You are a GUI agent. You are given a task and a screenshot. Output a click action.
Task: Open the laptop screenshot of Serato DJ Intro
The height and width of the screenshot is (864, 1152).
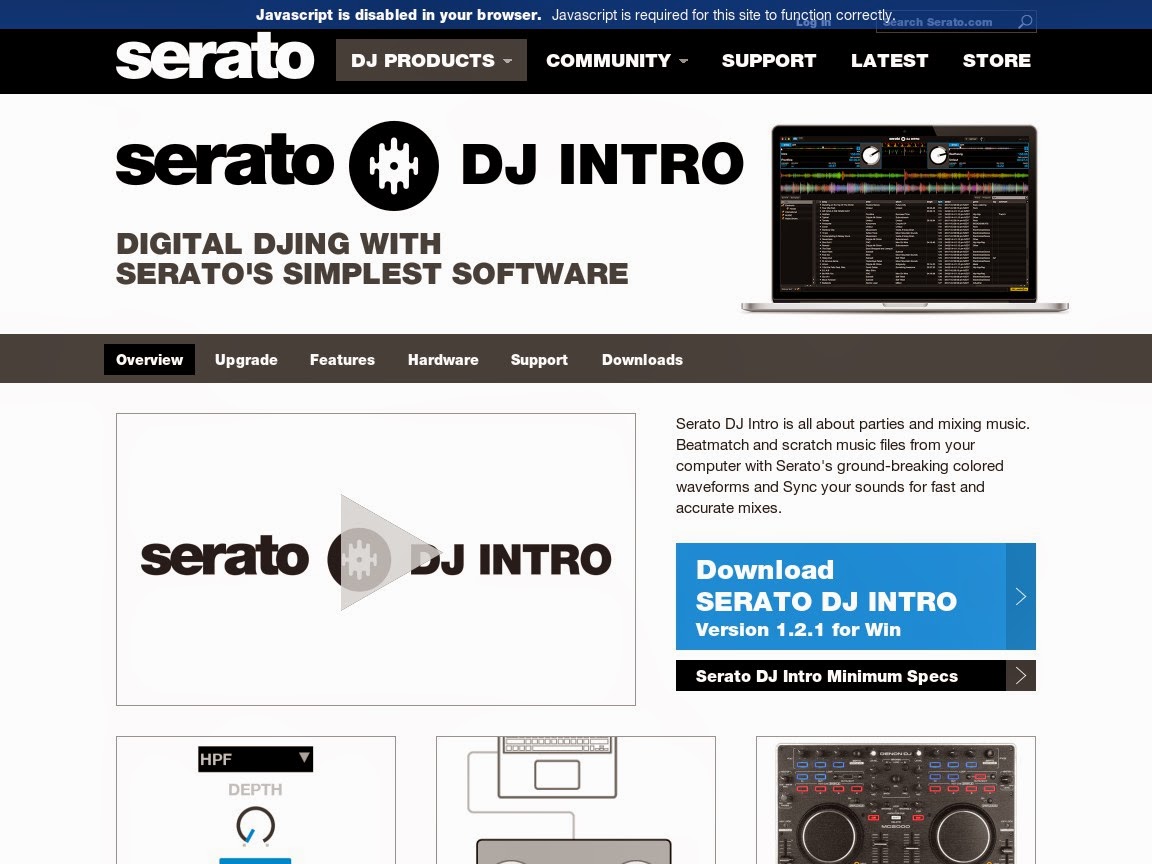(904, 218)
